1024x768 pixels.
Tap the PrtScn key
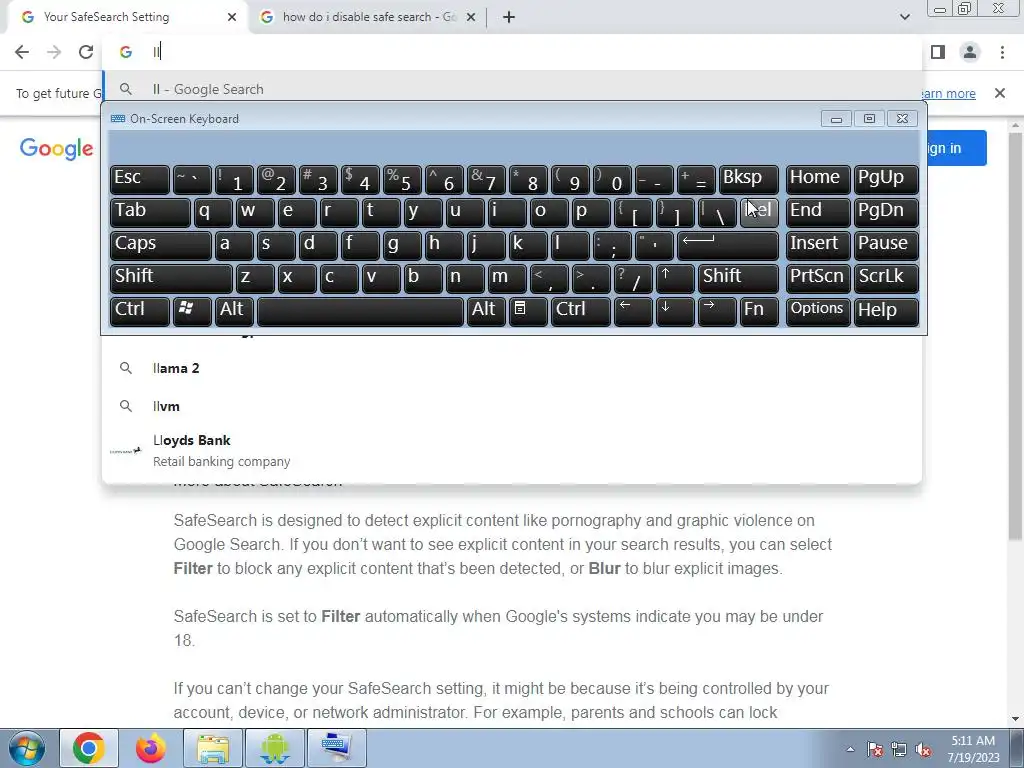pos(818,278)
